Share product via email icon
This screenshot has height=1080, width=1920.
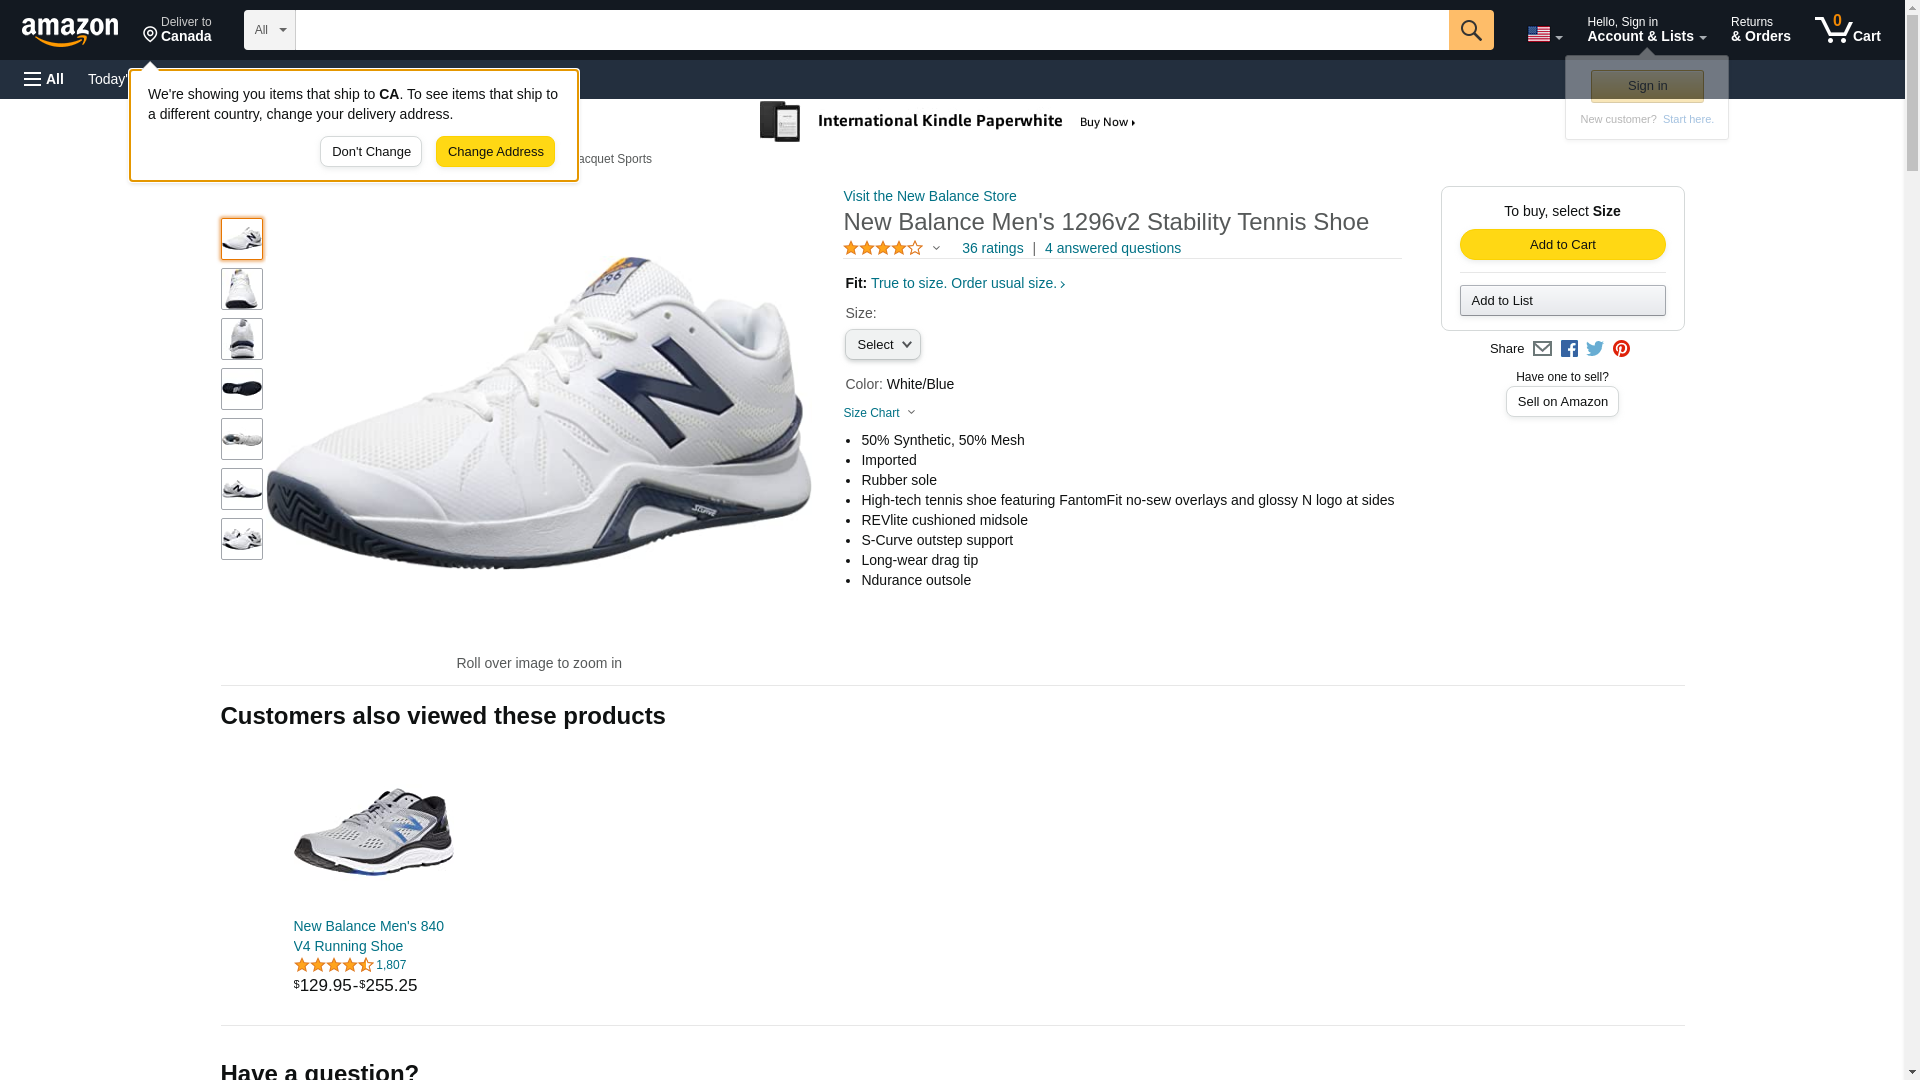pos(1542,349)
